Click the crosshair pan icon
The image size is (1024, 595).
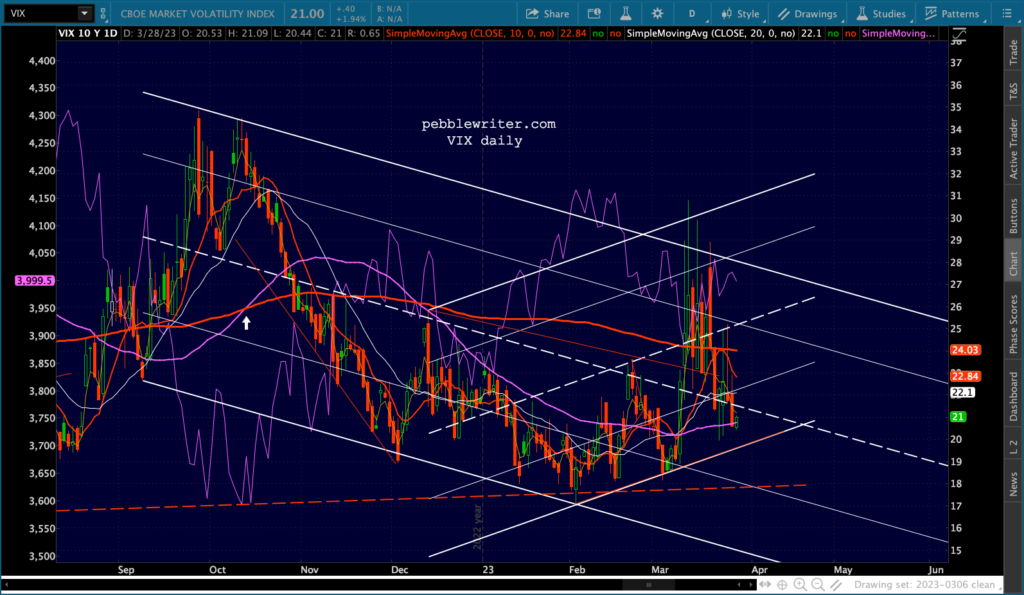click(782, 585)
